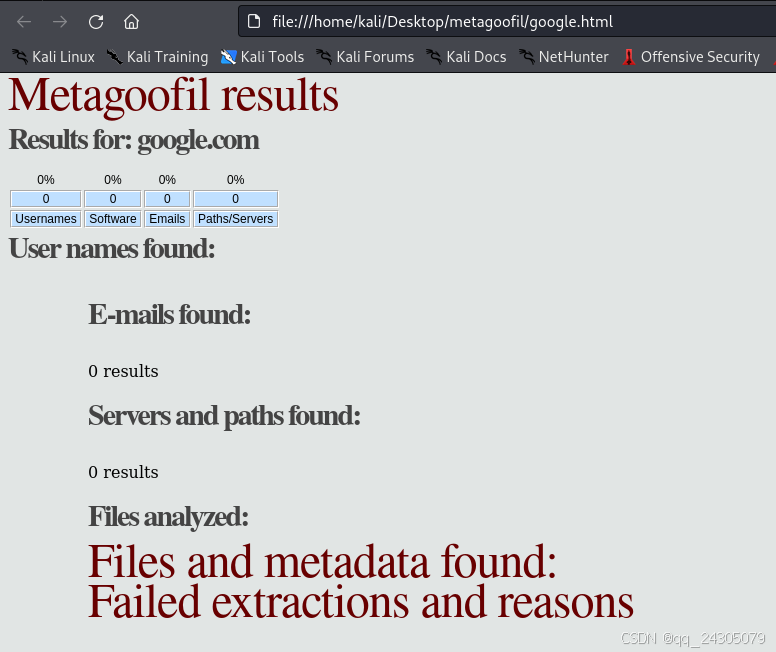Focus the address bar showing google.html path
The height and width of the screenshot is (652, 776).
[507, 22]
